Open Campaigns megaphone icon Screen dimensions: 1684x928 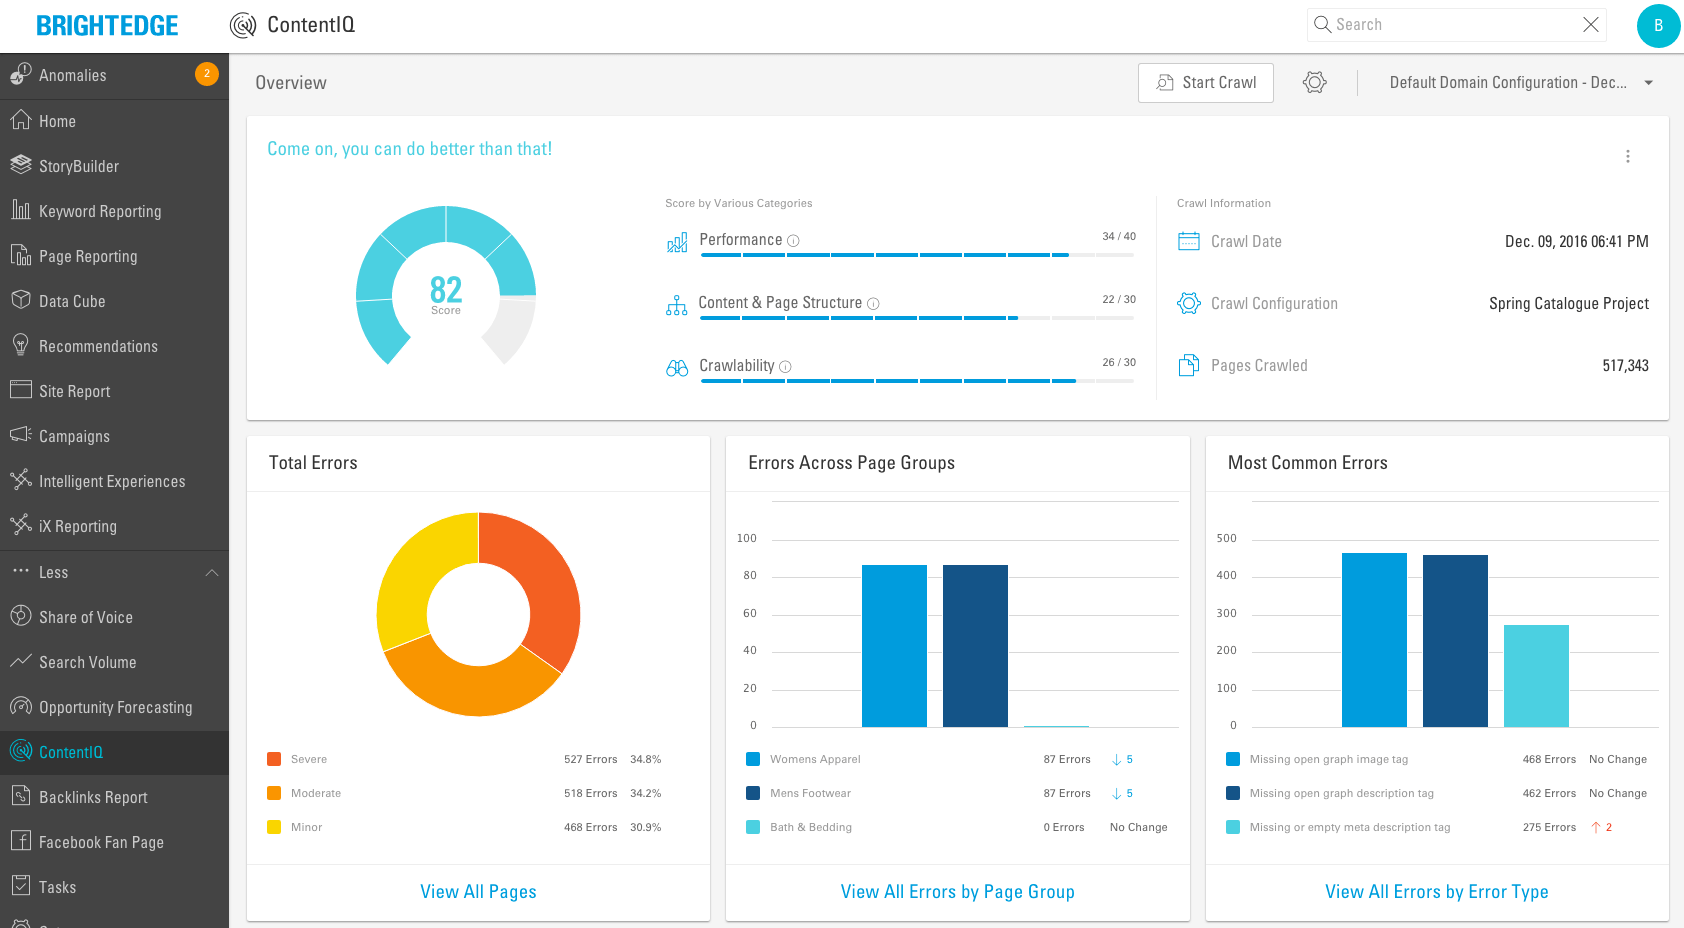click(x=21, y=435)
